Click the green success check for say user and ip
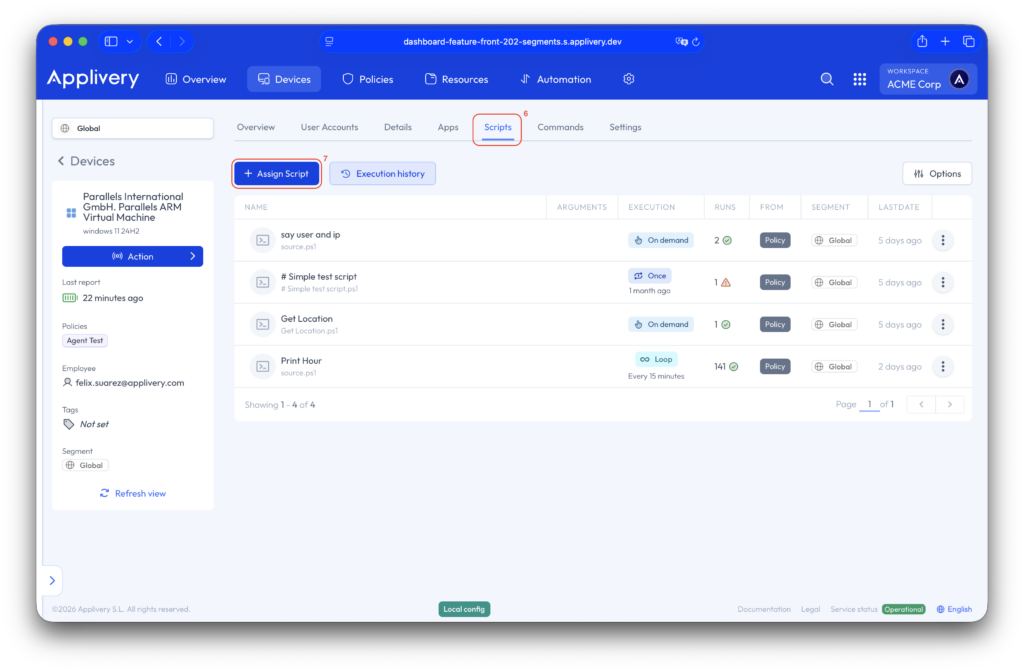Viewport: 1024px width, 670px height. (x=729, y=240)
